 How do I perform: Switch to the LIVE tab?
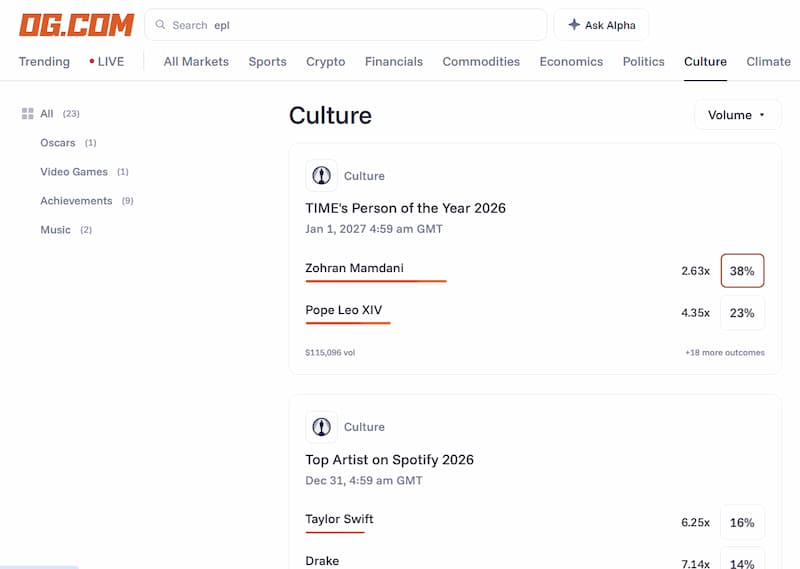[x=107, y=61]
